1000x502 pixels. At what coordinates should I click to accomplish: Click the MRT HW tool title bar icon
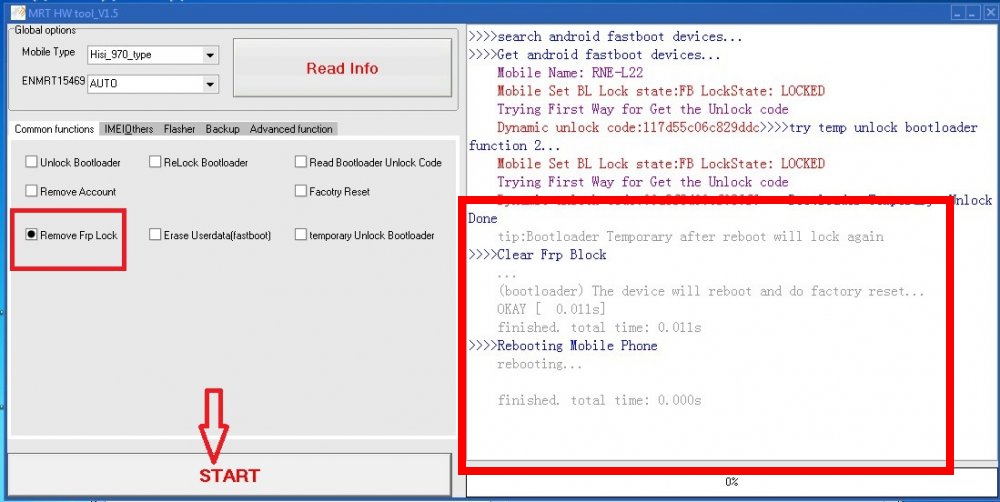tap(18, 13)
